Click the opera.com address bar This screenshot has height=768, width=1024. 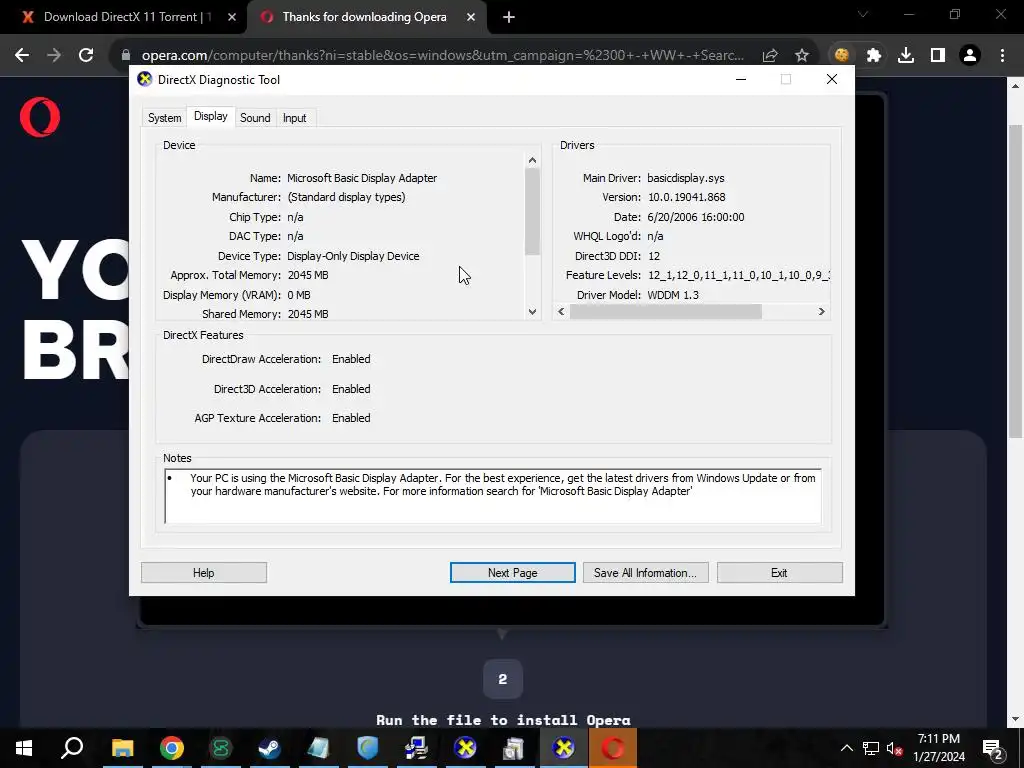(442, 56)
